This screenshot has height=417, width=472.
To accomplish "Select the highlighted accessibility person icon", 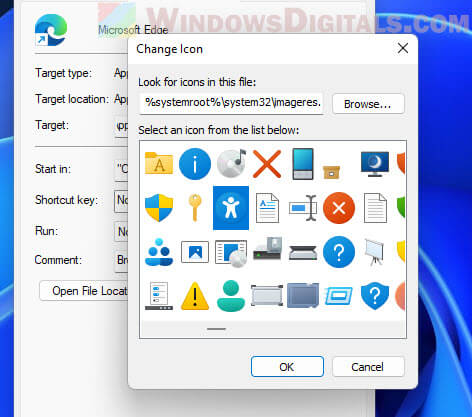I will point(231,208).
